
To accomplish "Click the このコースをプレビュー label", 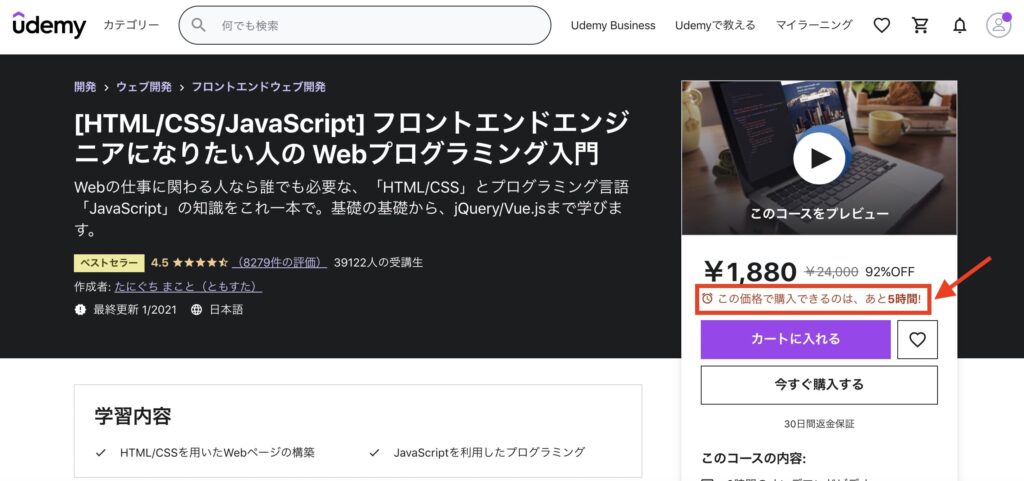I will click(x=819, y=214).
